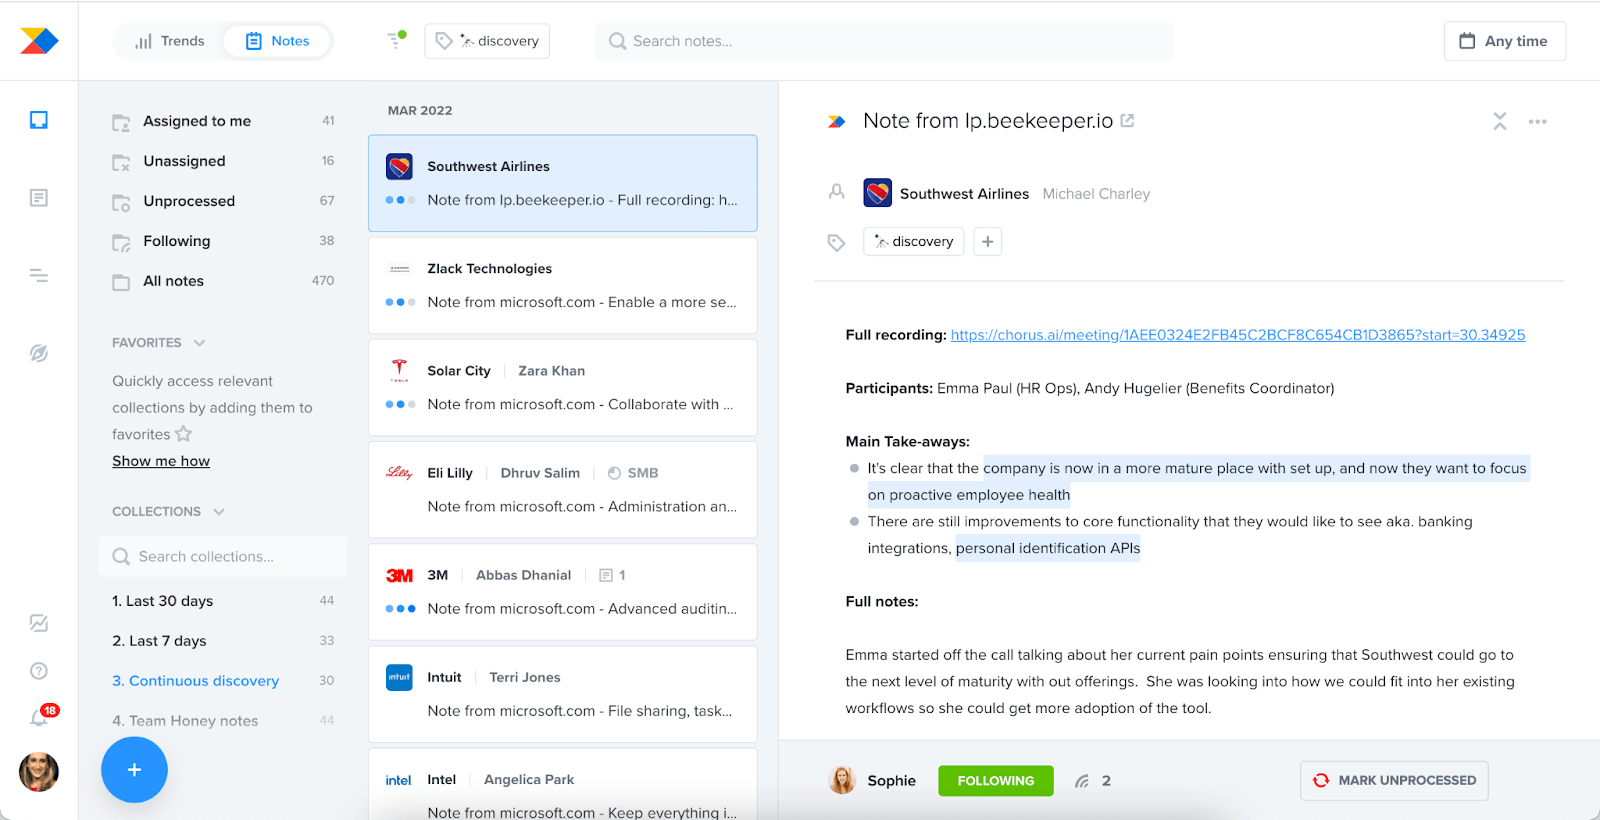Viewport: 1600px width, 820px height.
Task: Click the favorites star icon
Action: [x=183, y=434]
